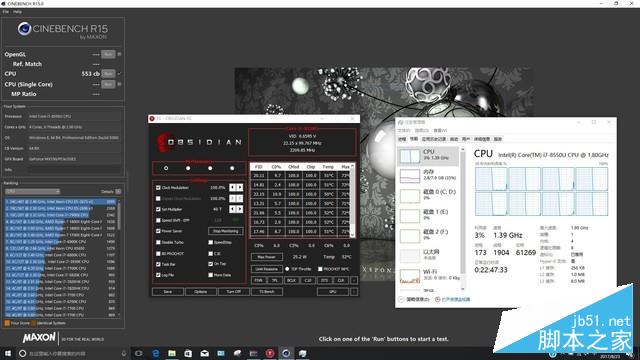Enable C1E checkbox
The width and height of the screenshot is (640, 360).
211,253
